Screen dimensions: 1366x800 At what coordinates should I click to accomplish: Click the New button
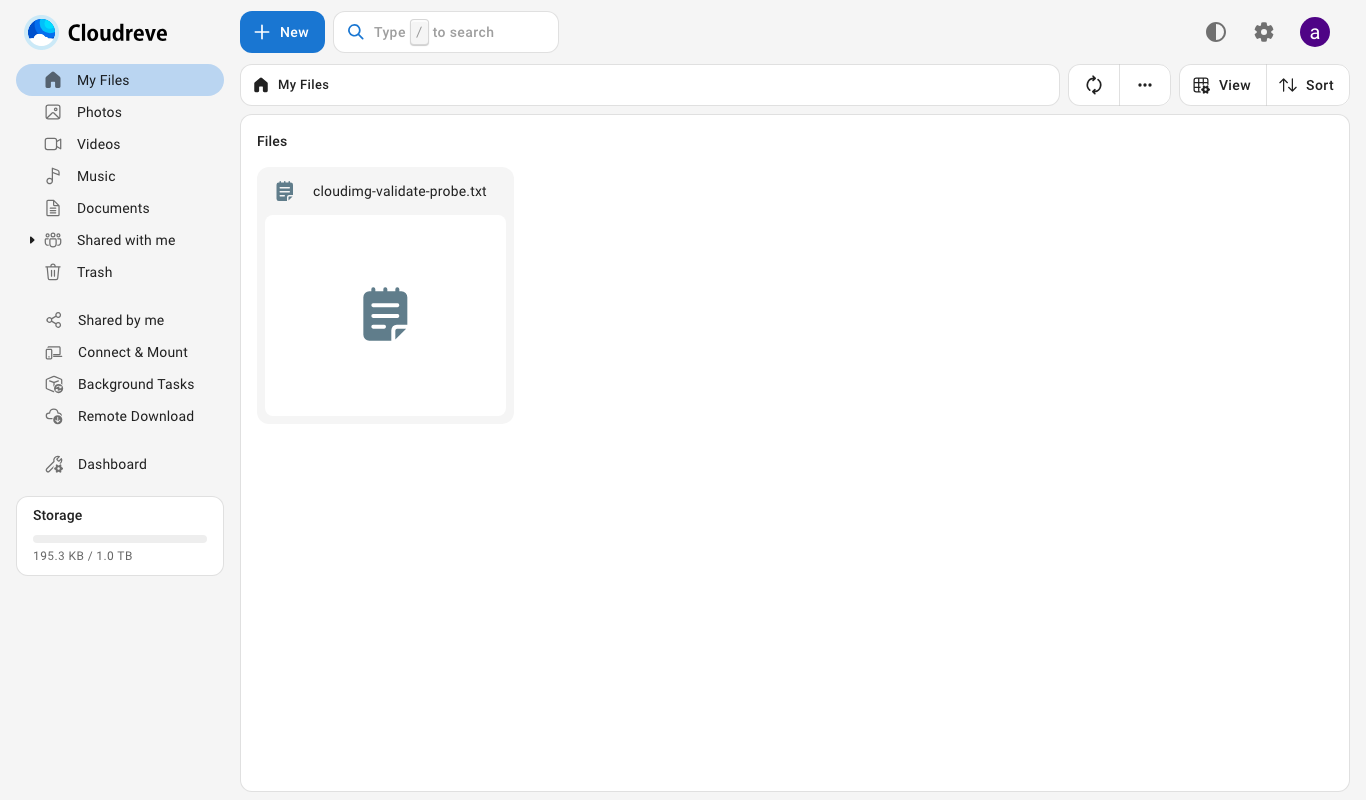point(282,32)
